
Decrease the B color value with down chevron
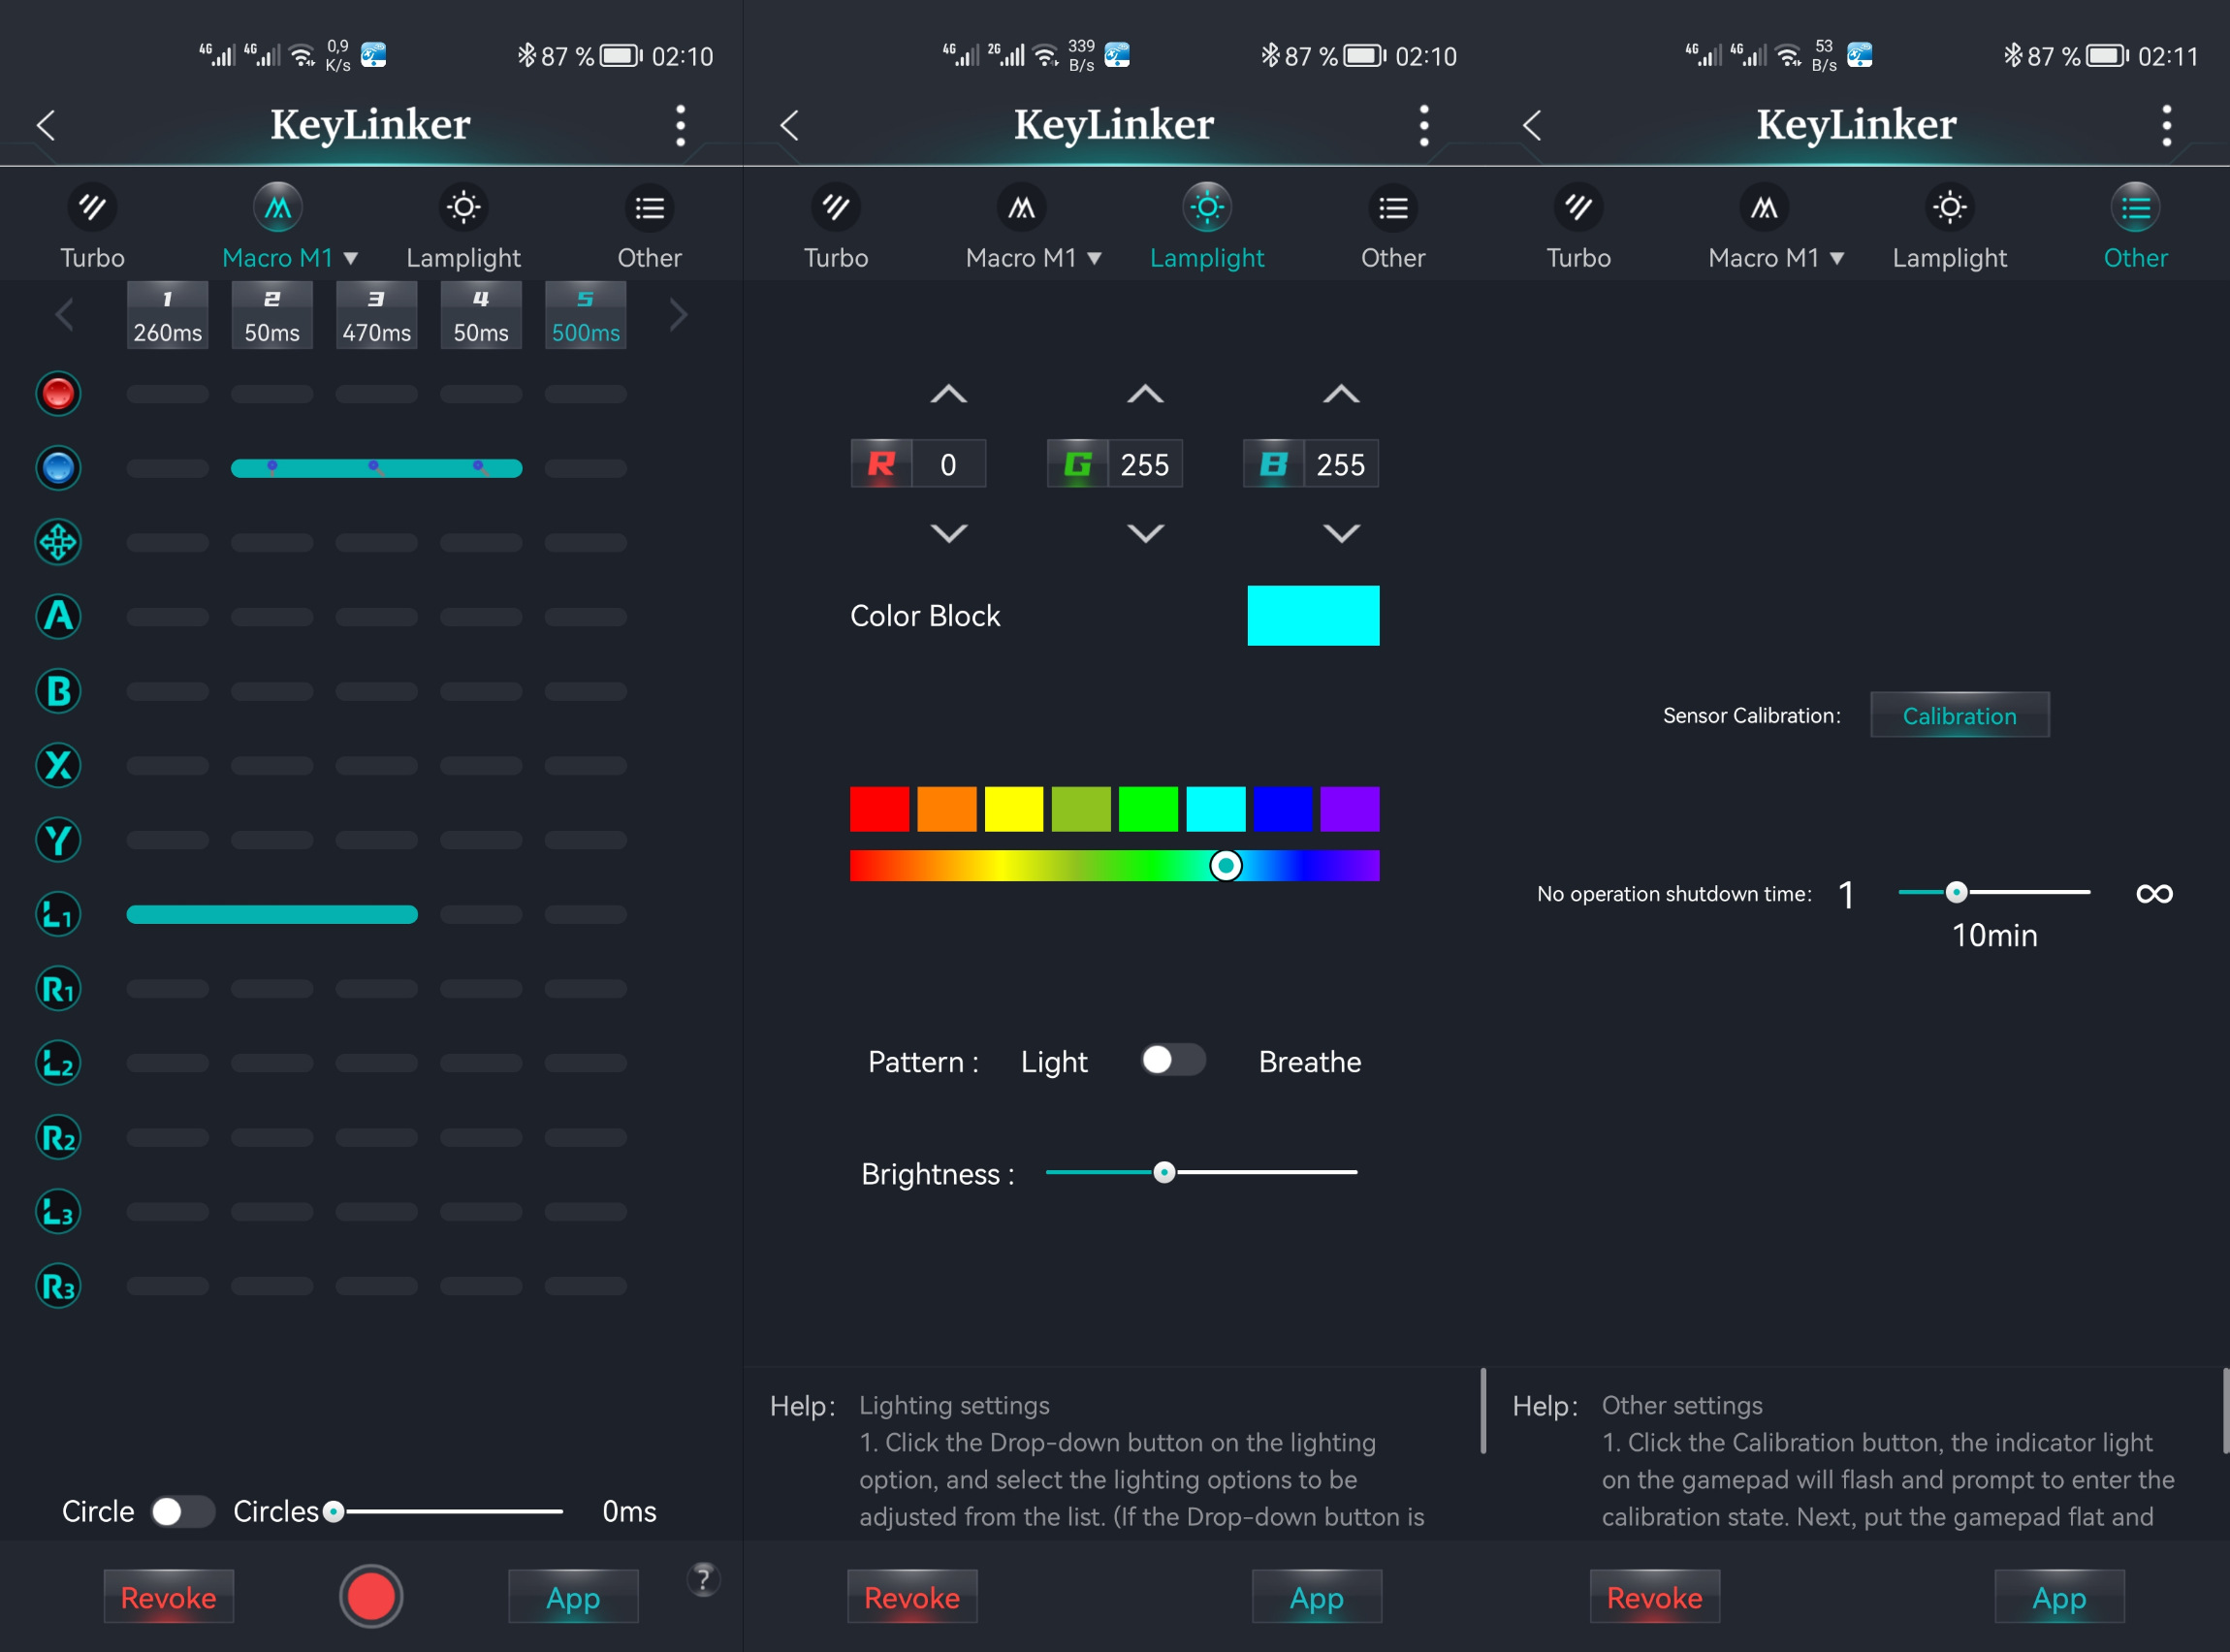coord(1341,533)
